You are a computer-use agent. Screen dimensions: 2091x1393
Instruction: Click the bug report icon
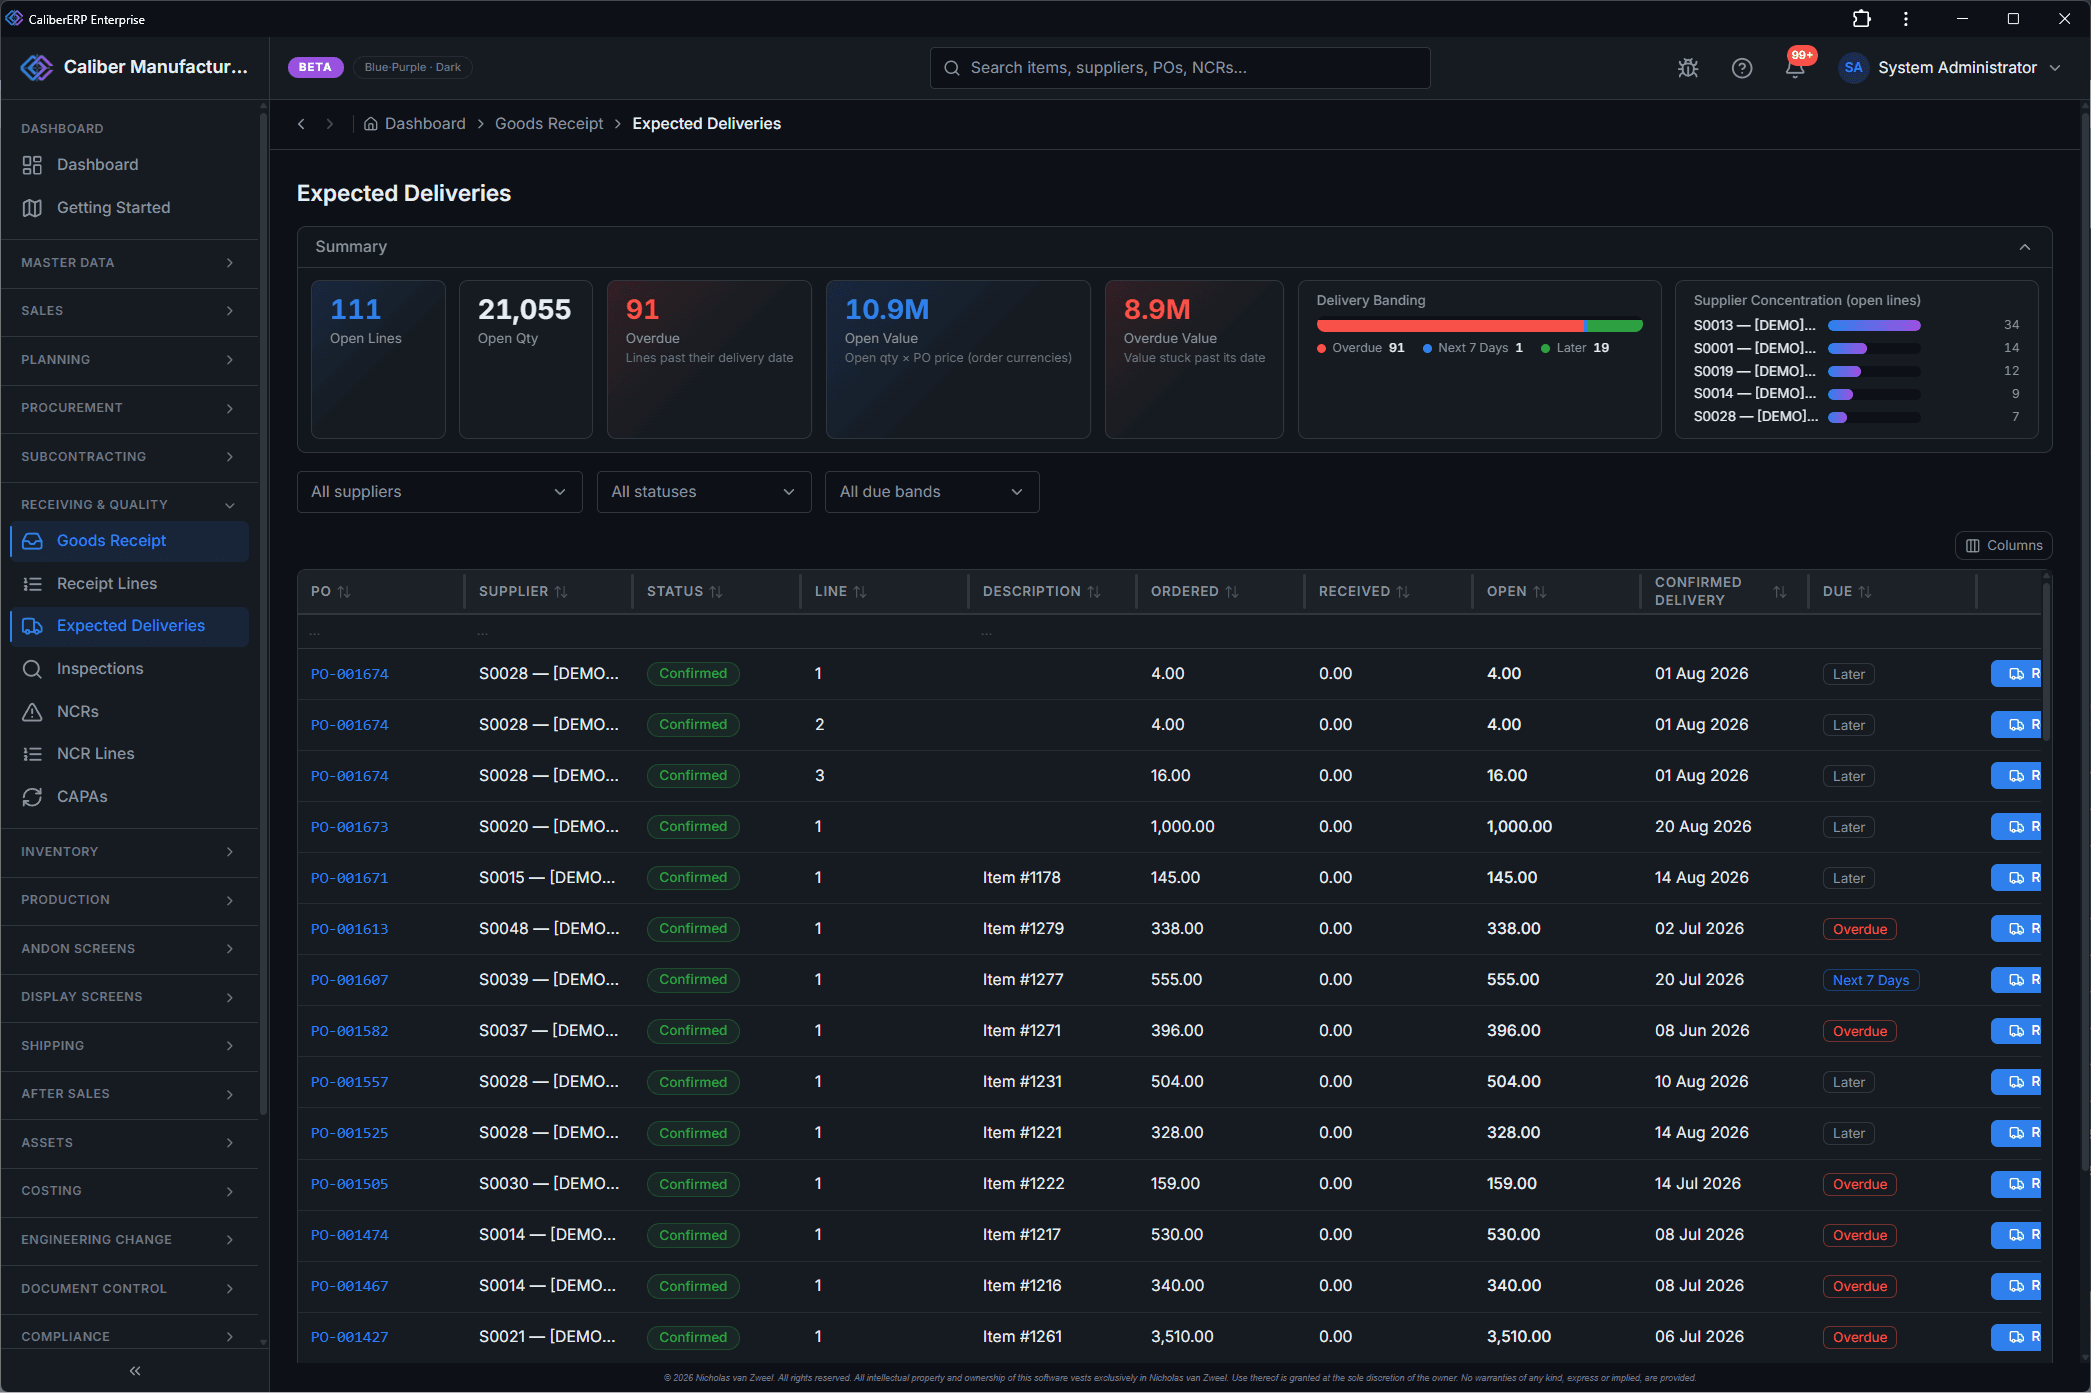(1688, 68)
